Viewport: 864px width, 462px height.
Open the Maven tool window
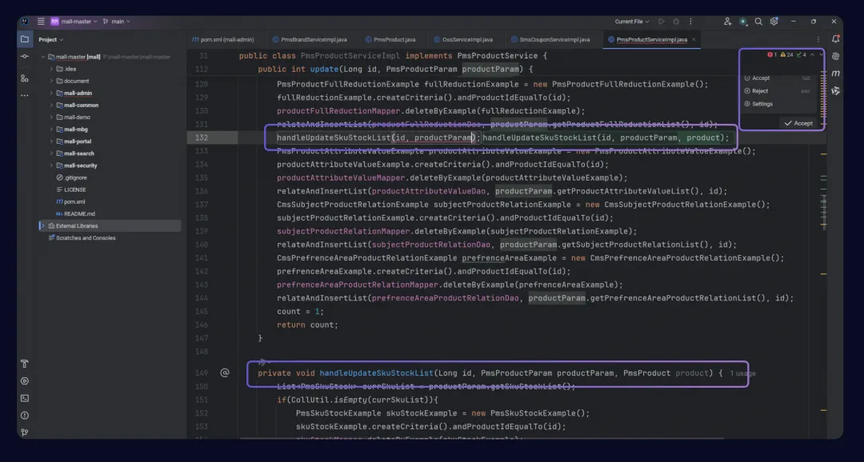click(x=836, y=73)
